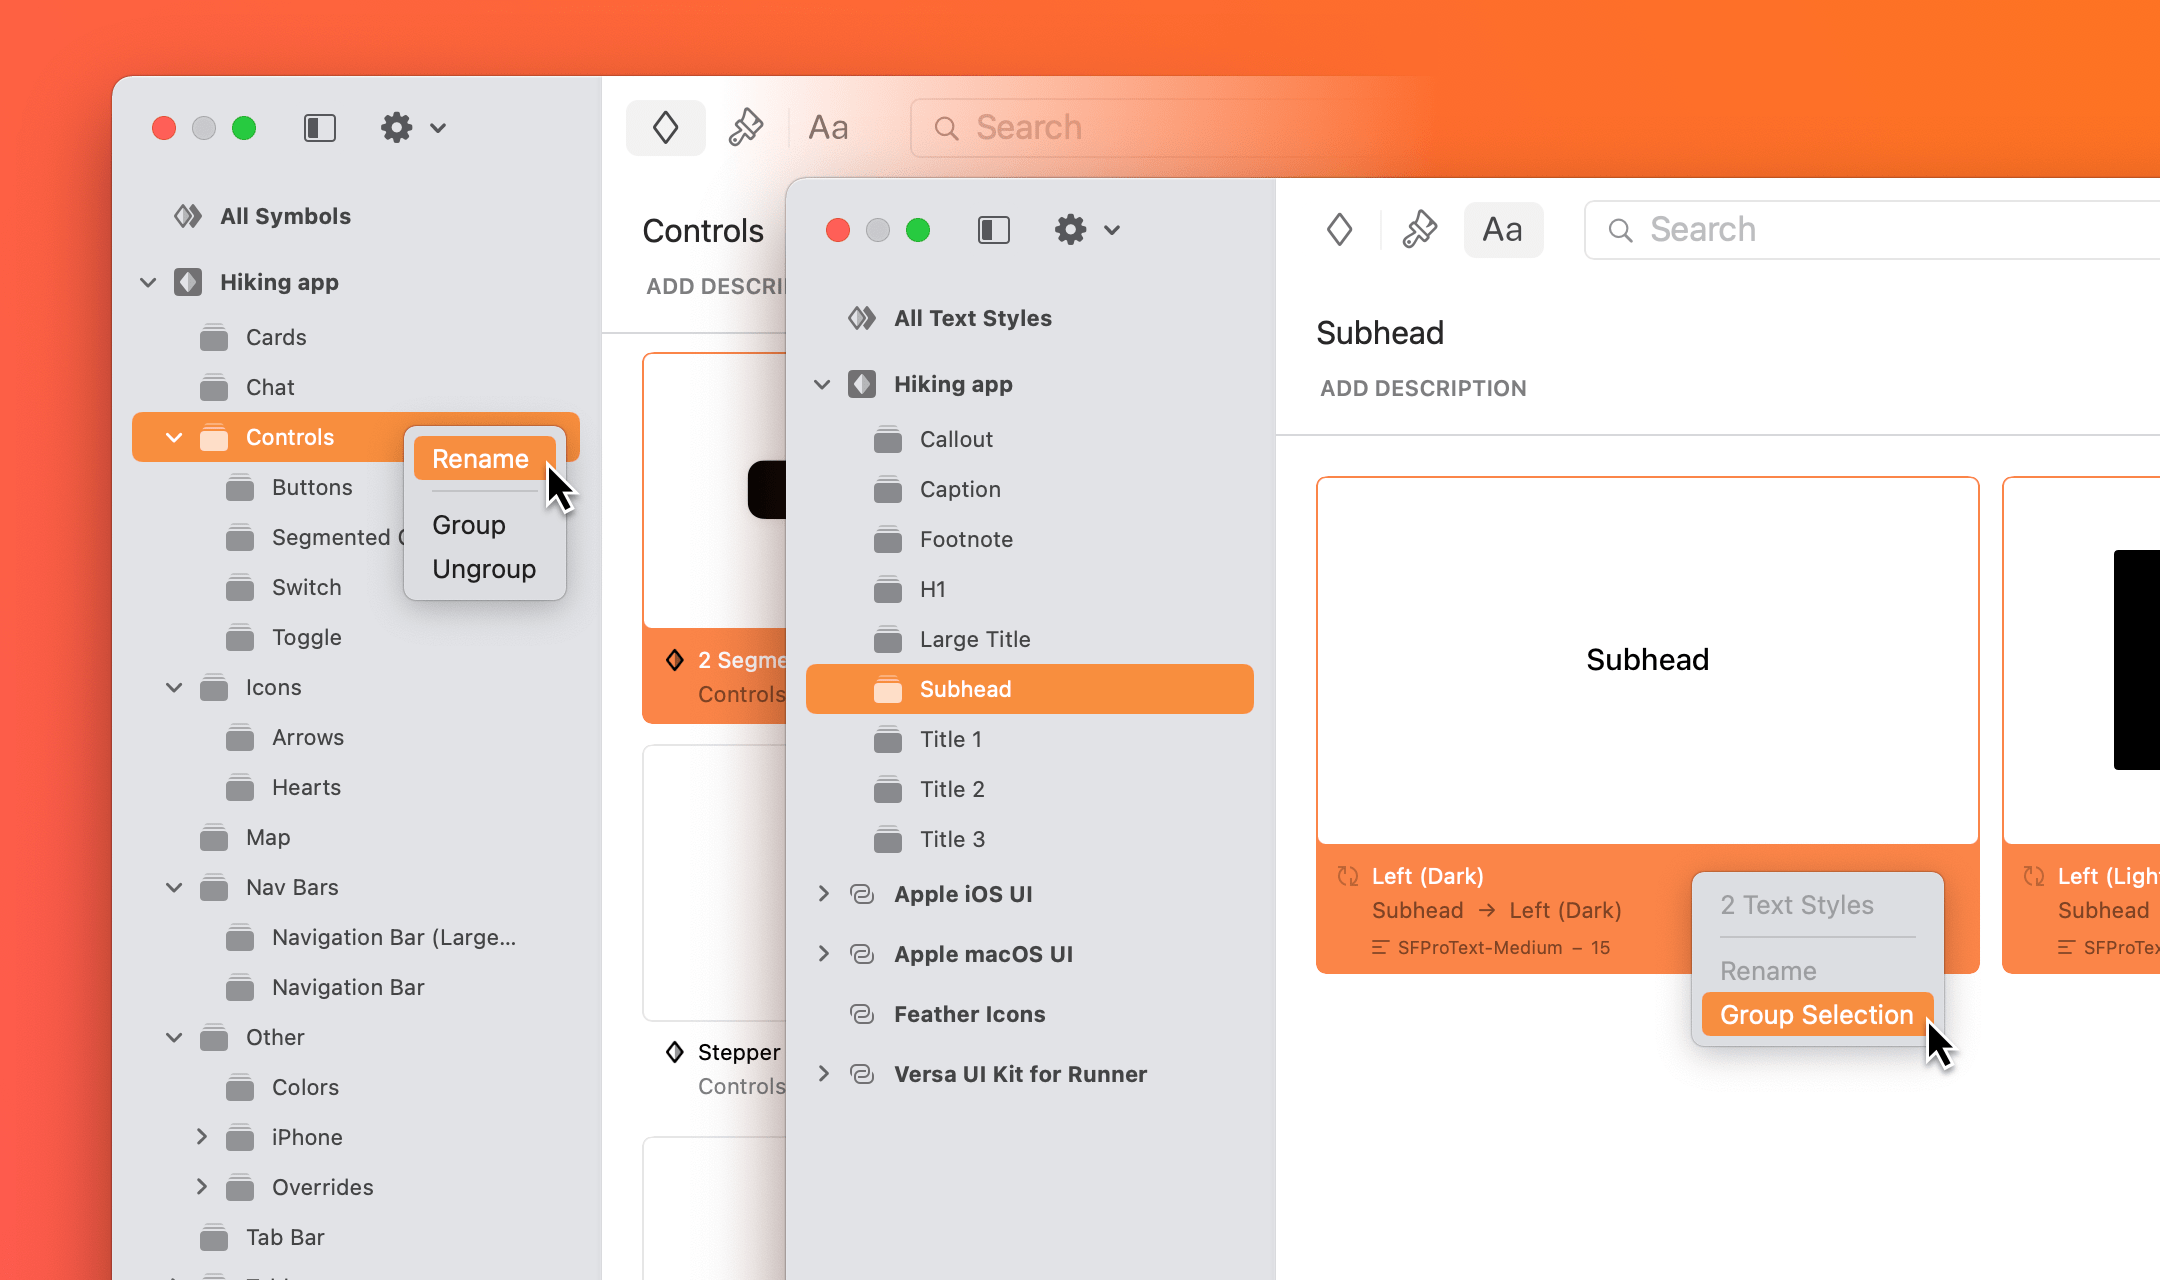Open the Text Styles Aa tab in front window

pyautogui.click(x=1502, y=230)
